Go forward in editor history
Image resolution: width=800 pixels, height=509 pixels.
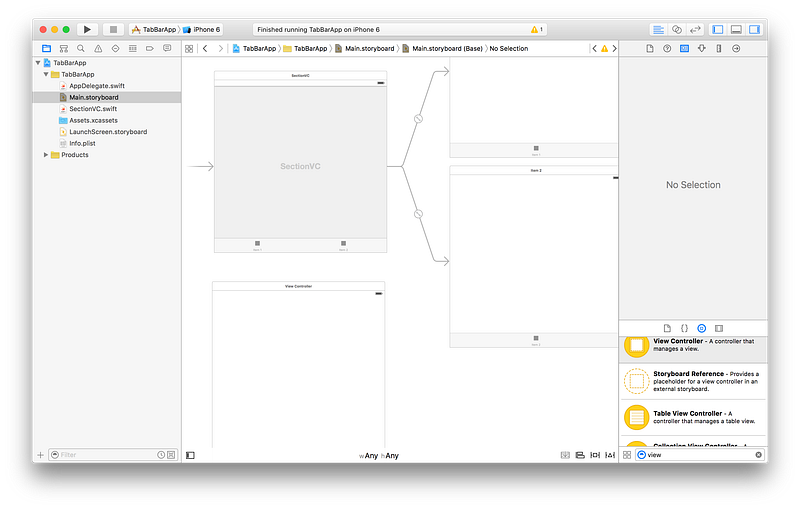click(220, 48)
